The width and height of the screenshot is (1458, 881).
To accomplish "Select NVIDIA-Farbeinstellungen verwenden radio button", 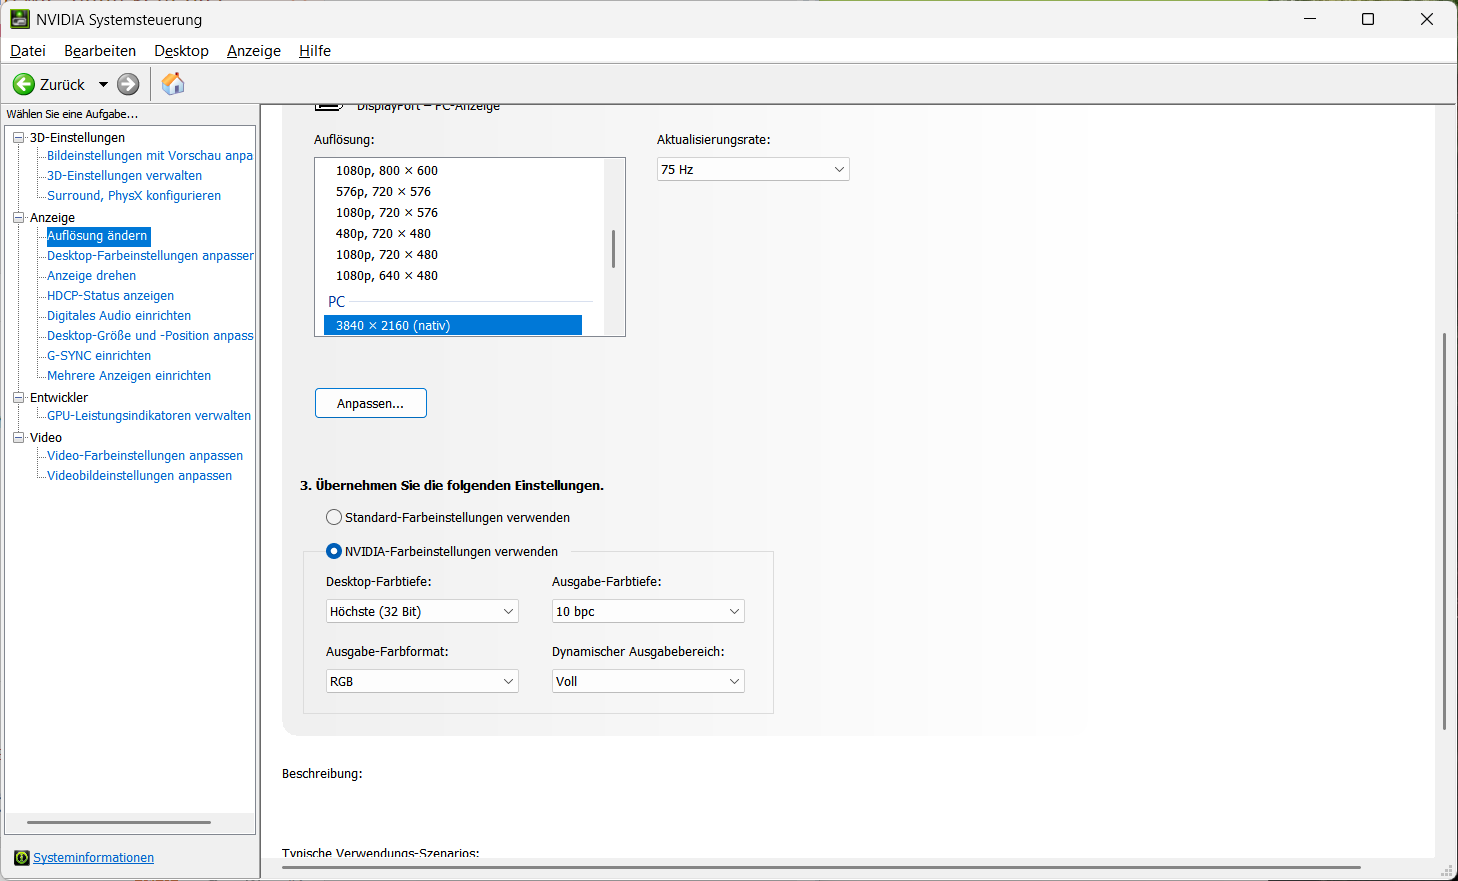I will pyautogui.click(x=334, y=551).
